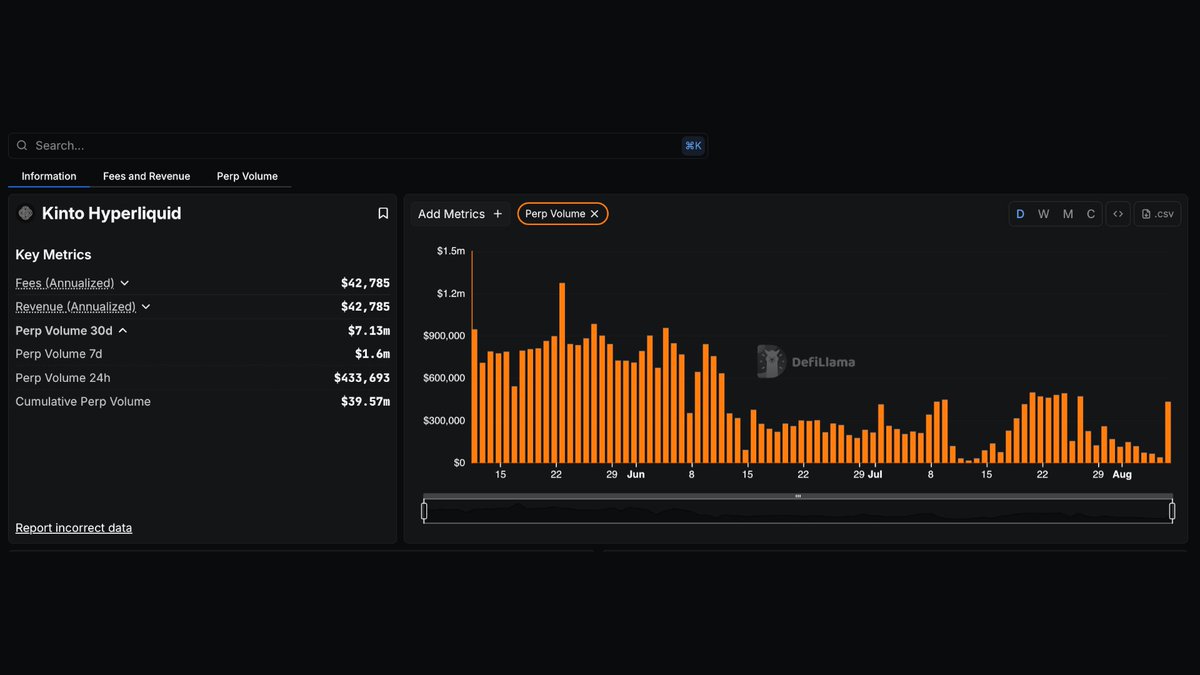Download chart data as .csv
Image resolution: width=1200 pixels, height=675 pixels.
tap(1158, 214)
